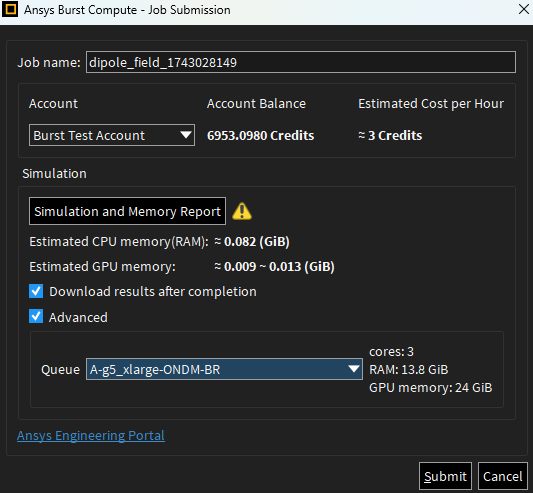Click the Job name input field
This screenshot has width=533, height=493.
pos(301,62)
